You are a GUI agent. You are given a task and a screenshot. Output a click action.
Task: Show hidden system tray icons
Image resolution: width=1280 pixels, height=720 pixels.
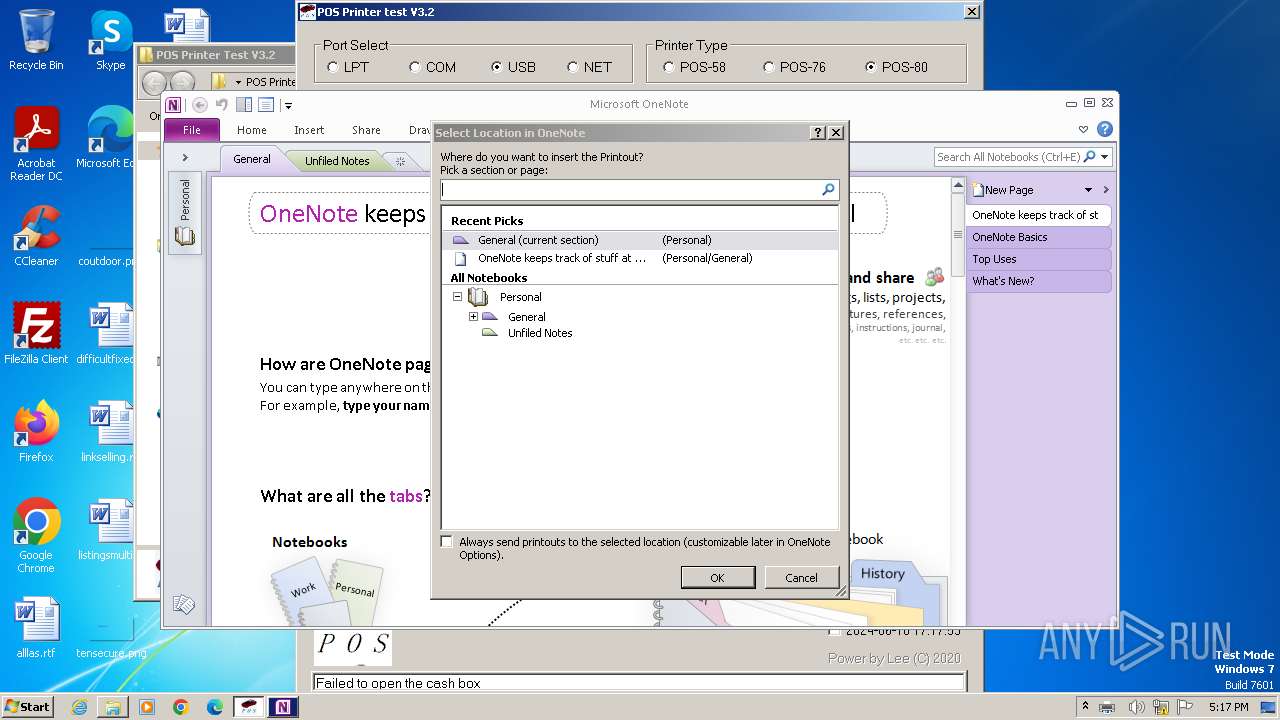tap(1085, 707)
